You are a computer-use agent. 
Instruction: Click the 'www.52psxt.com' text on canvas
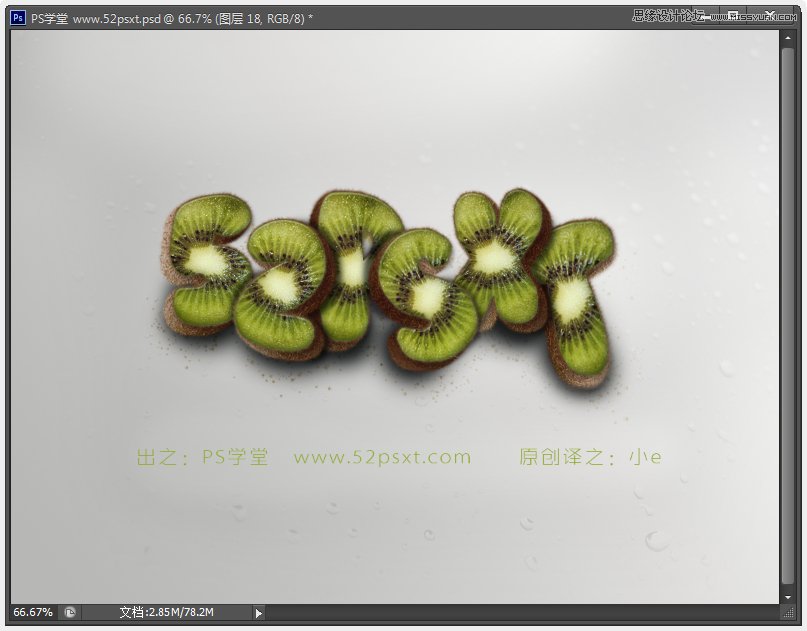click(x=382, y=457)
